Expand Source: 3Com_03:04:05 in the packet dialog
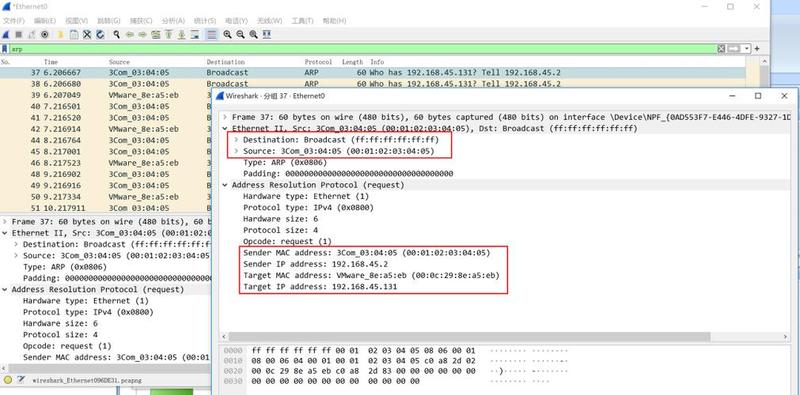Viewport: 800px width, 395px height. pos(236,151)
